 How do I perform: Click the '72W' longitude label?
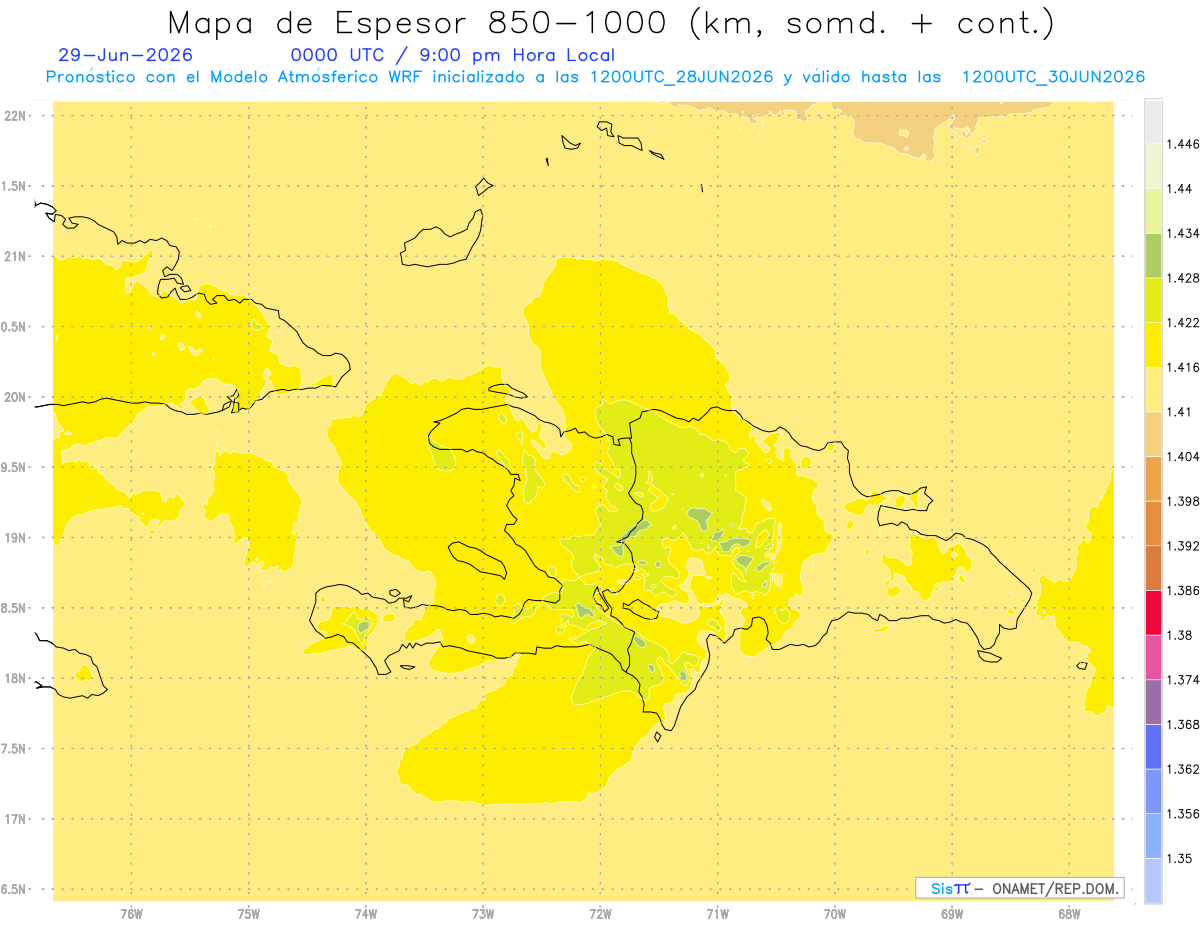[600, 913]
